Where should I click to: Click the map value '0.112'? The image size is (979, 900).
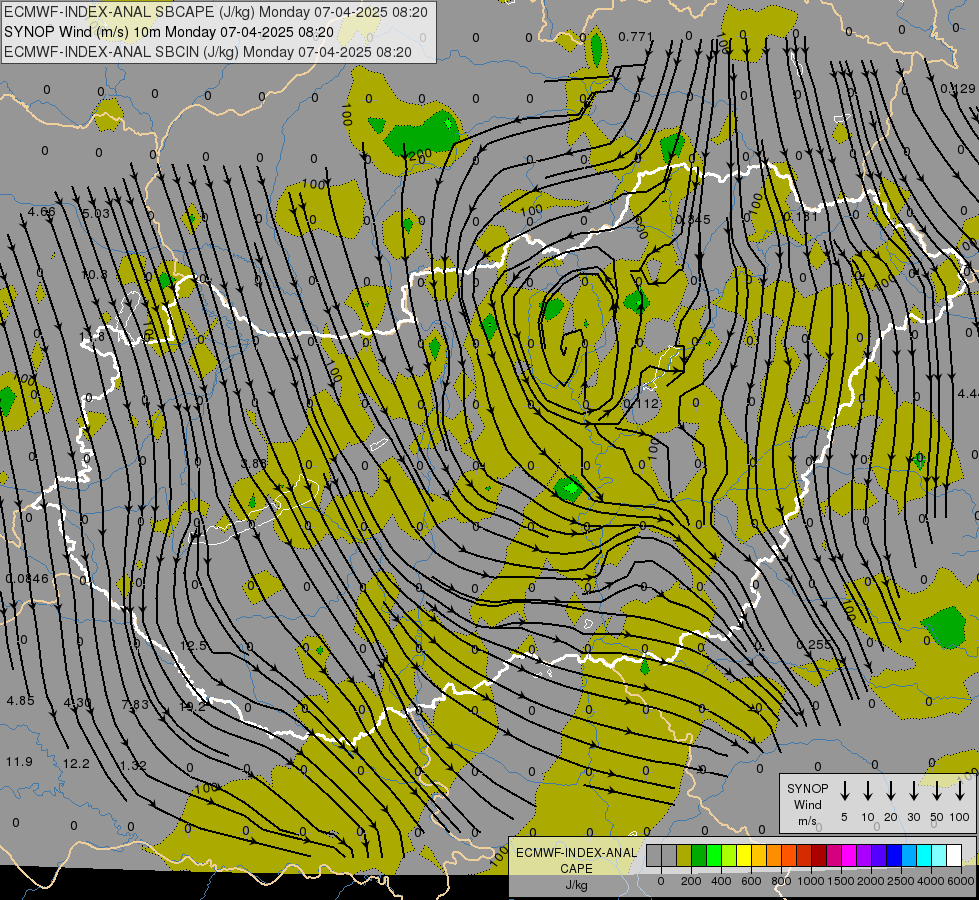coord(642,403)
